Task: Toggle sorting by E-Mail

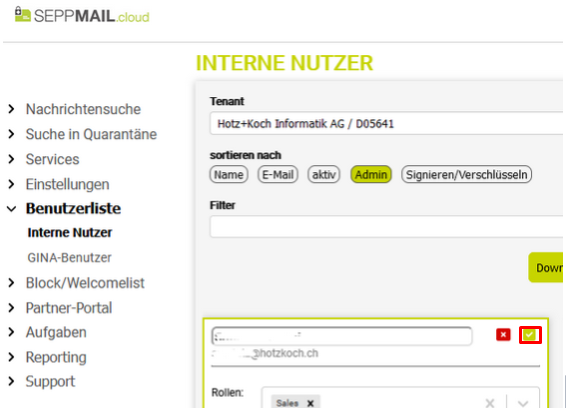Action: pyautogui.click(x=278, y=174)
